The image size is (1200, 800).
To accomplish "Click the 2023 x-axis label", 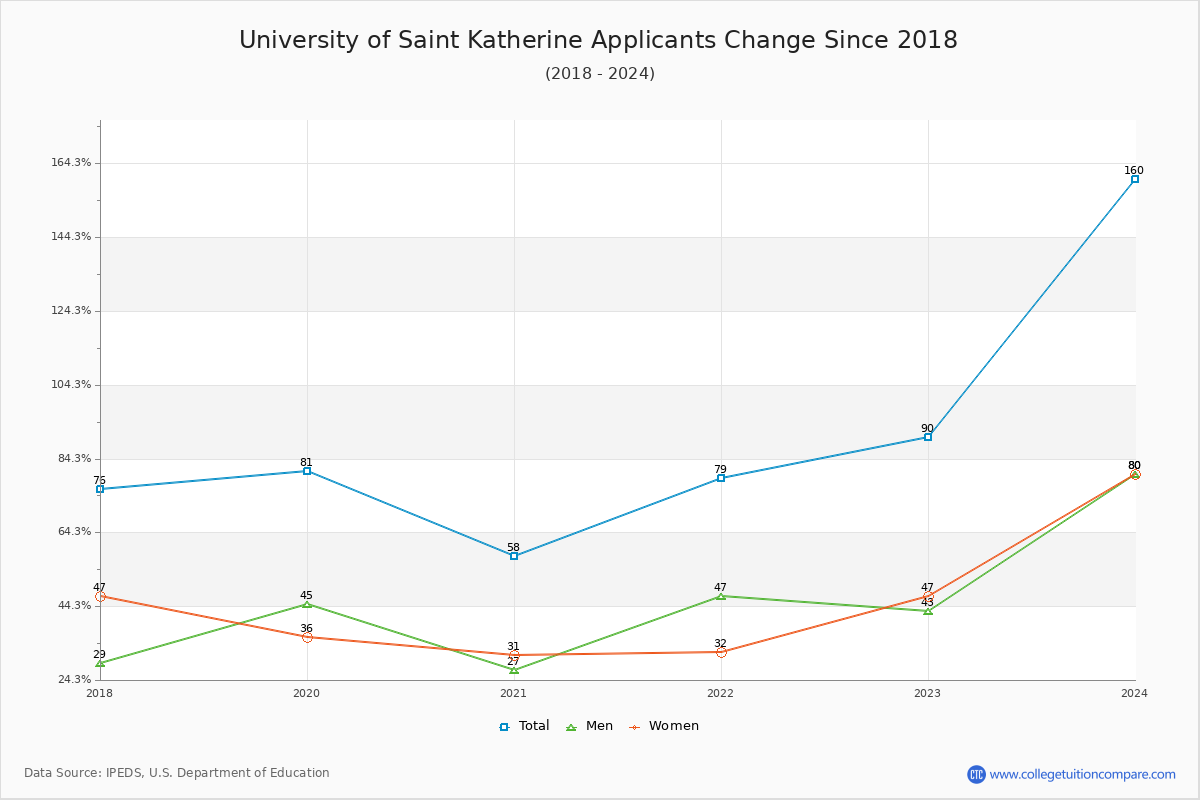I will tap(928, 693).
